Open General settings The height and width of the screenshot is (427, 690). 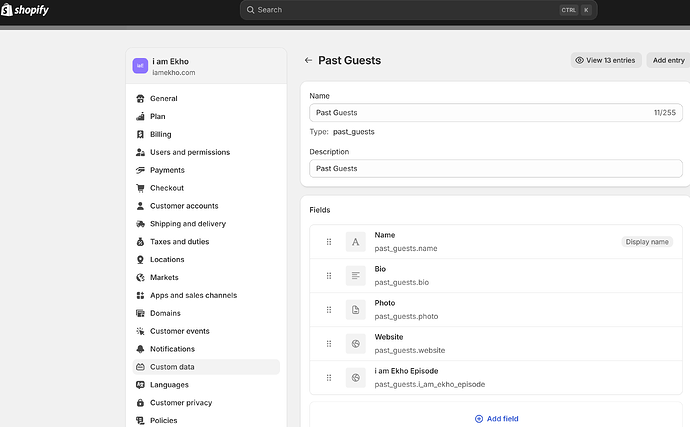(163, 99)
